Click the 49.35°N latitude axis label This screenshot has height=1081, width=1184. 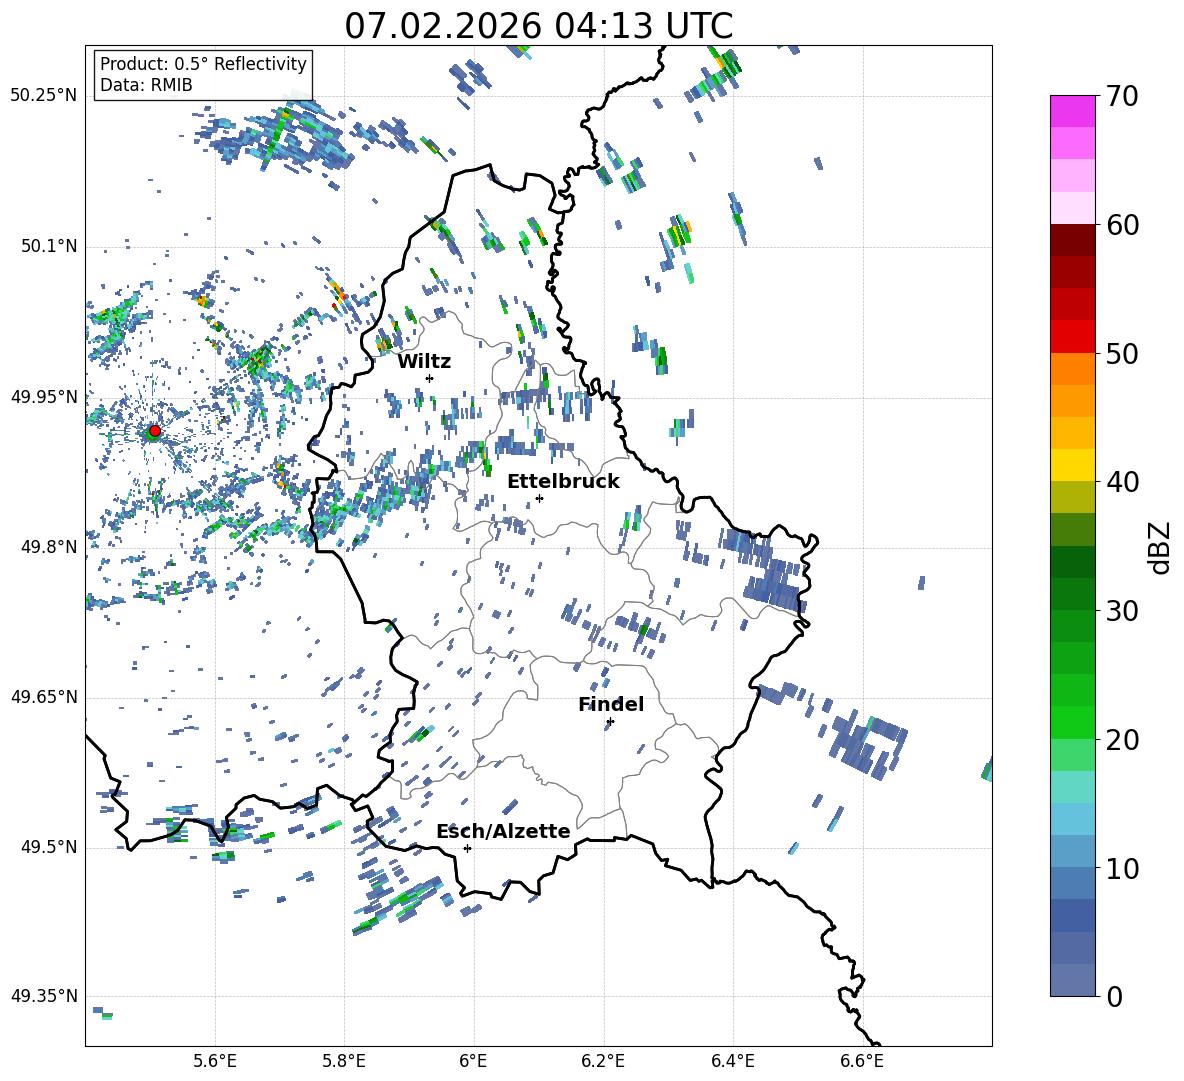coord(43,996)
